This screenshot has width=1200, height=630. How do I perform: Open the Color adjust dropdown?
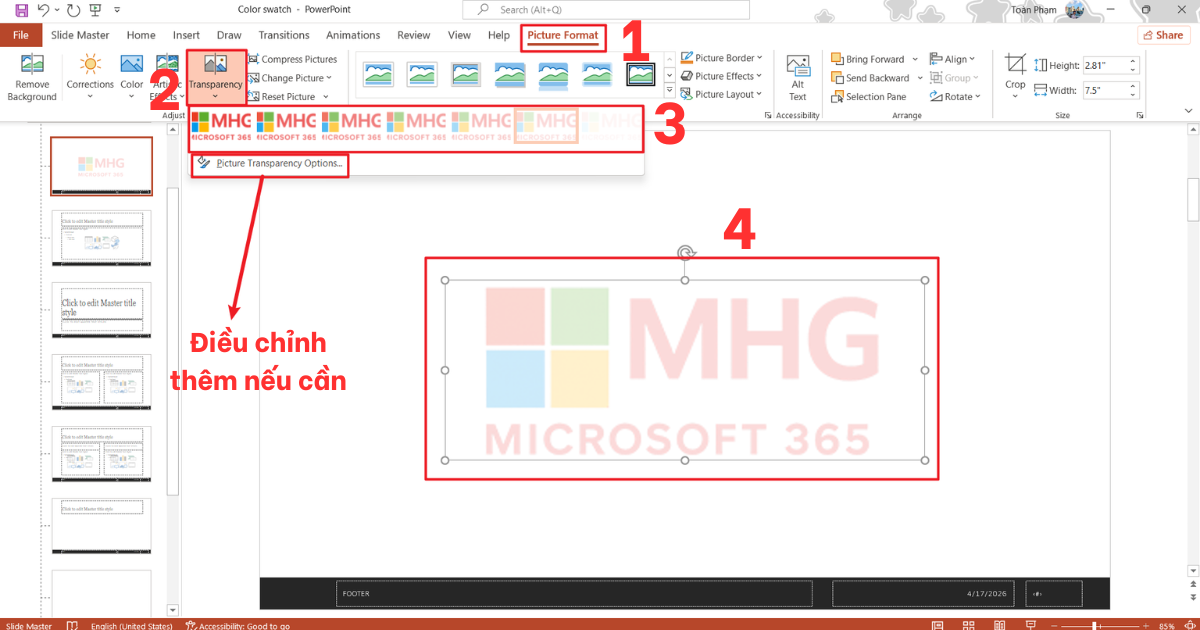pos(132,77)
